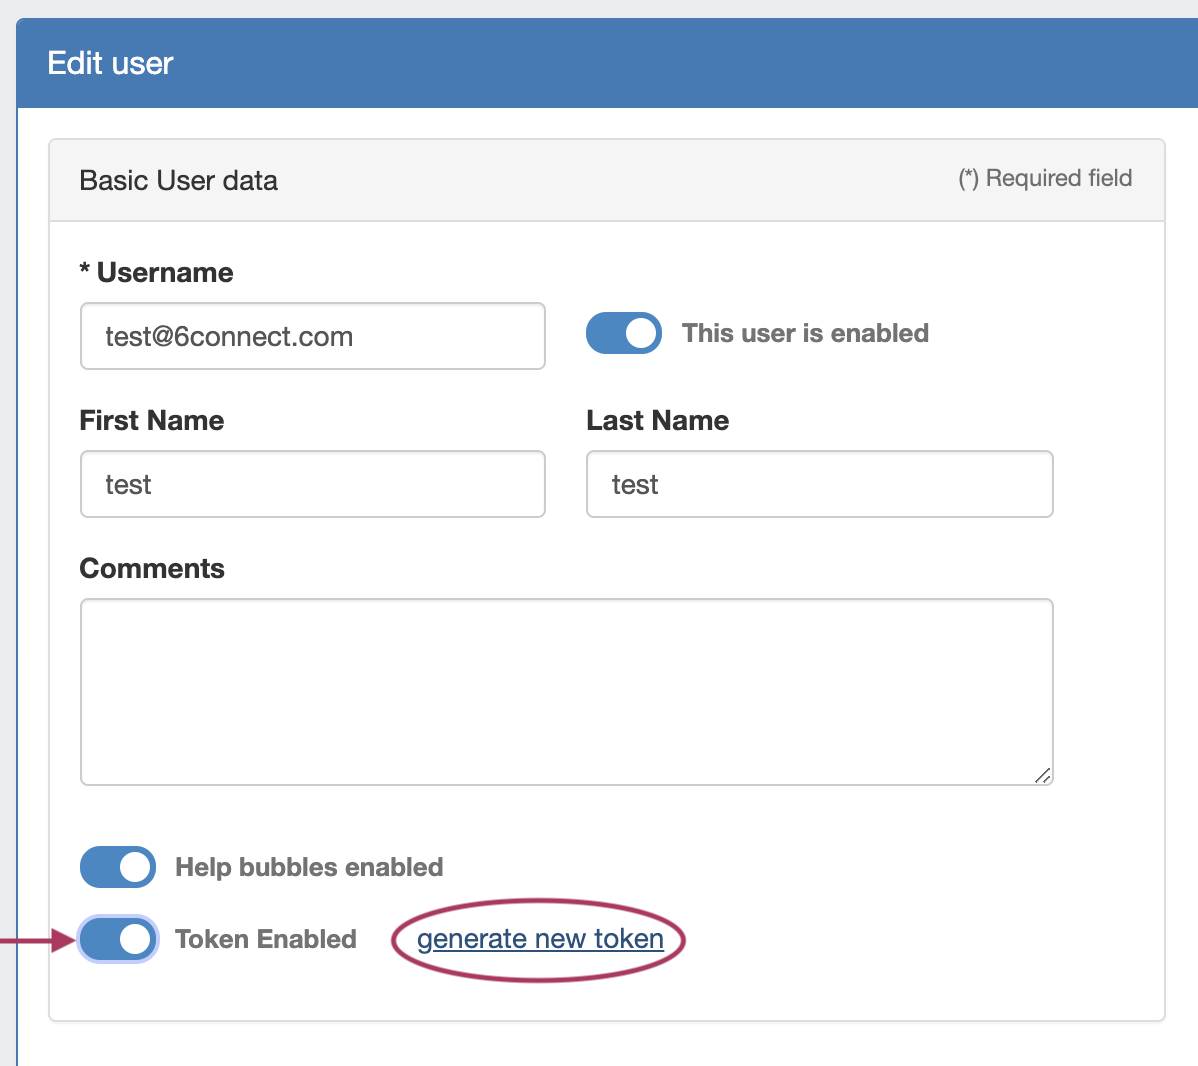The image size is (1198, 1066).
Task: Click the 'This user is enabled' label text
Action: point(805,333)
